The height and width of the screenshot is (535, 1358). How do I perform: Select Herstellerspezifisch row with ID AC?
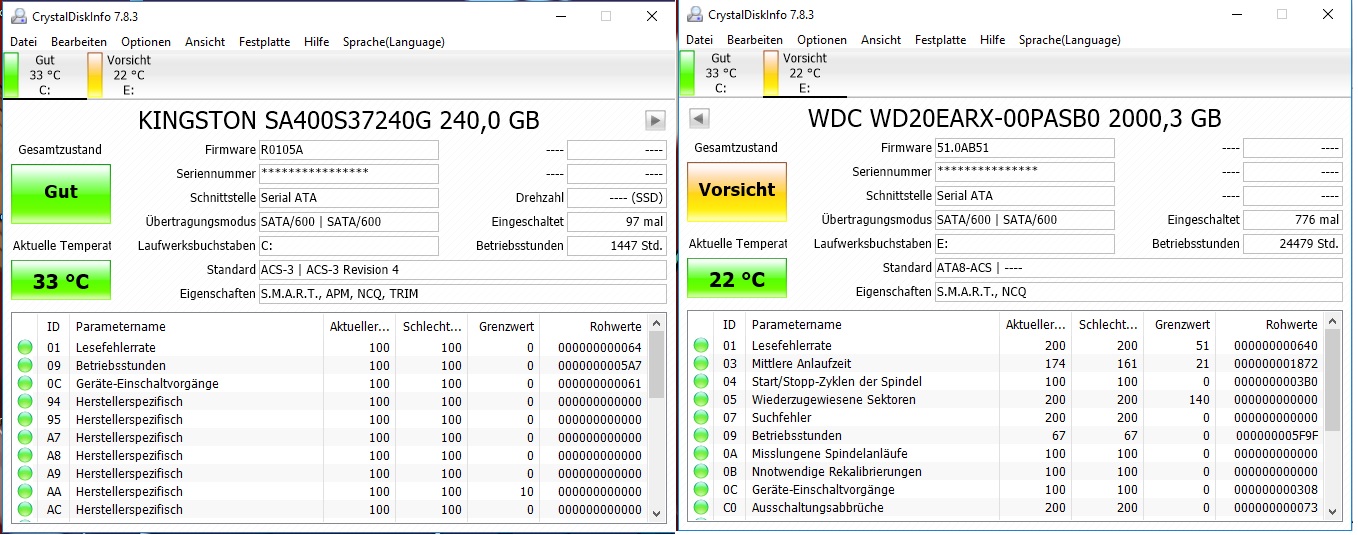coord(330,510)
